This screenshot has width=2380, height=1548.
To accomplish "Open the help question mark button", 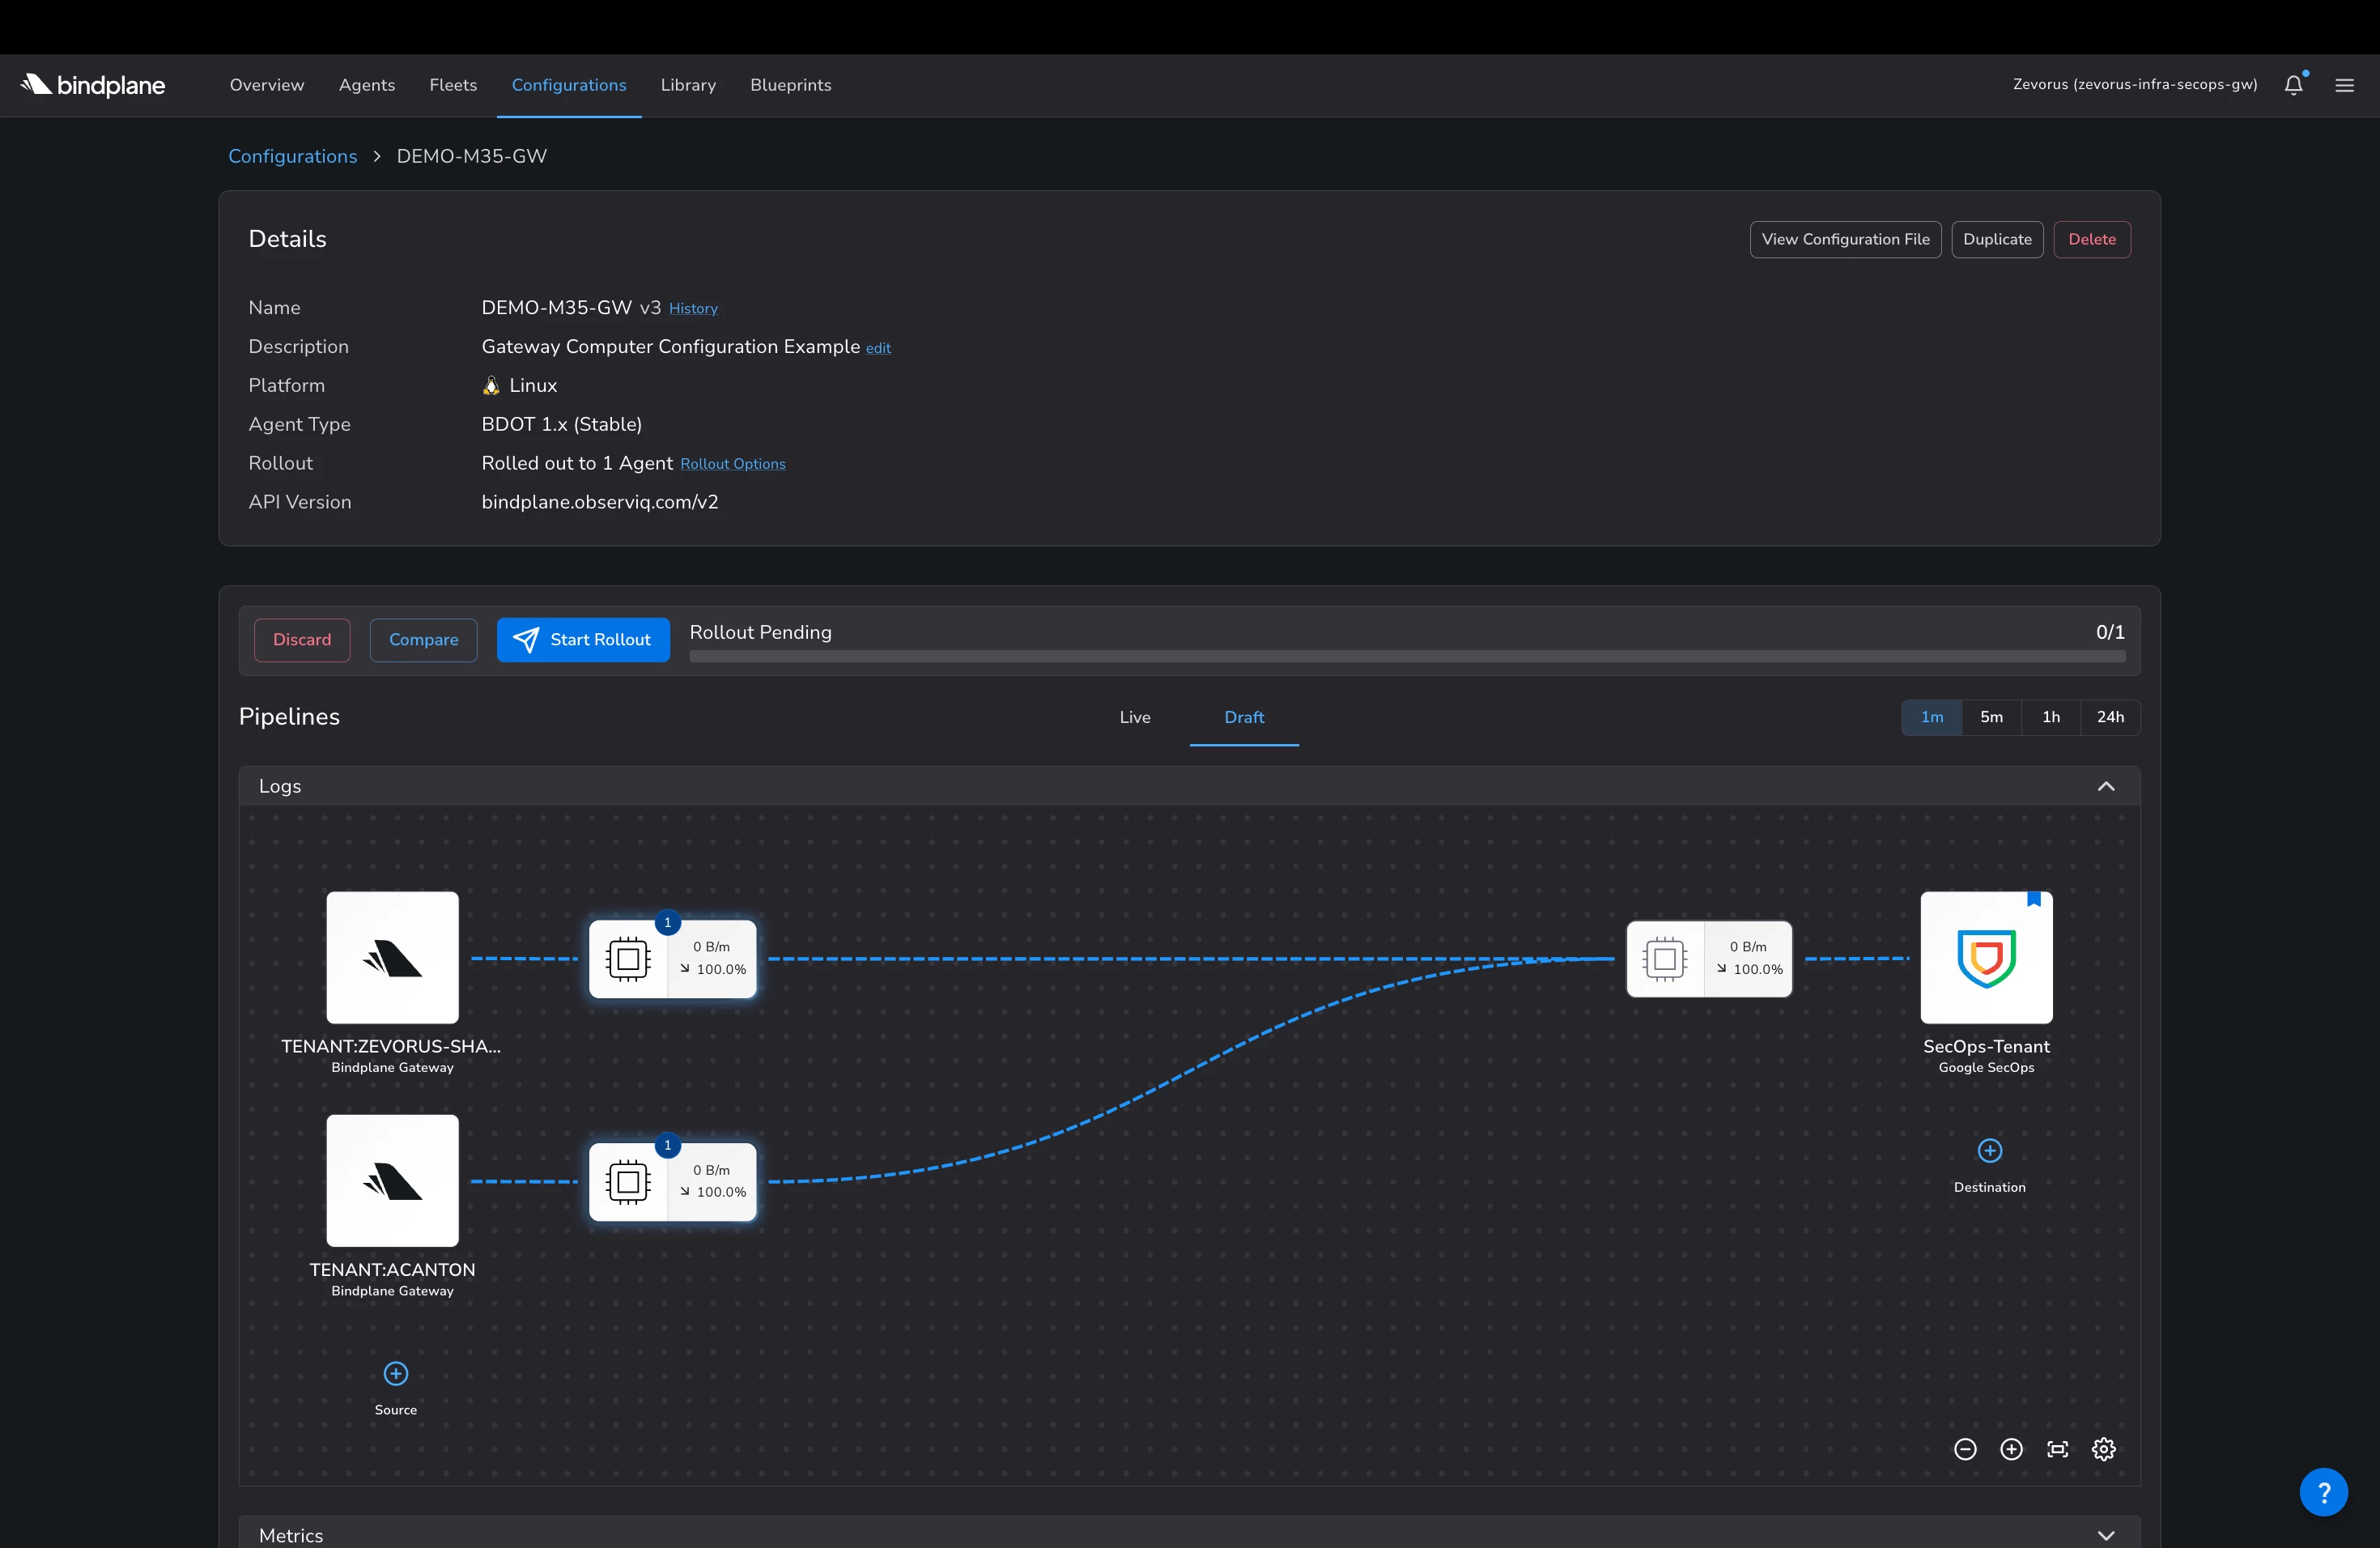I will pos(2324,1492).
